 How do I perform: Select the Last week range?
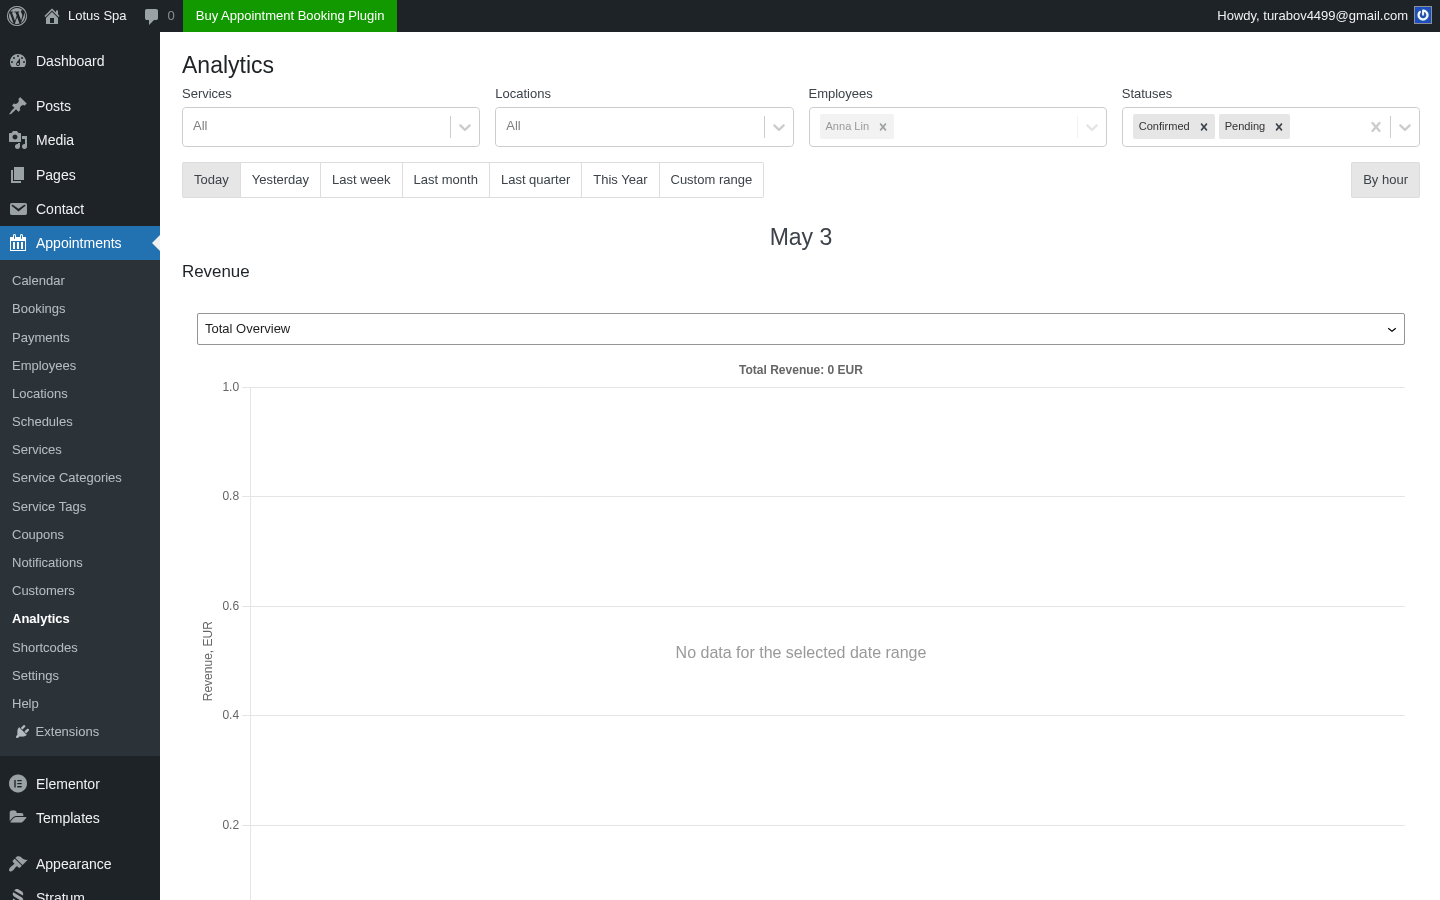[361, 180]
